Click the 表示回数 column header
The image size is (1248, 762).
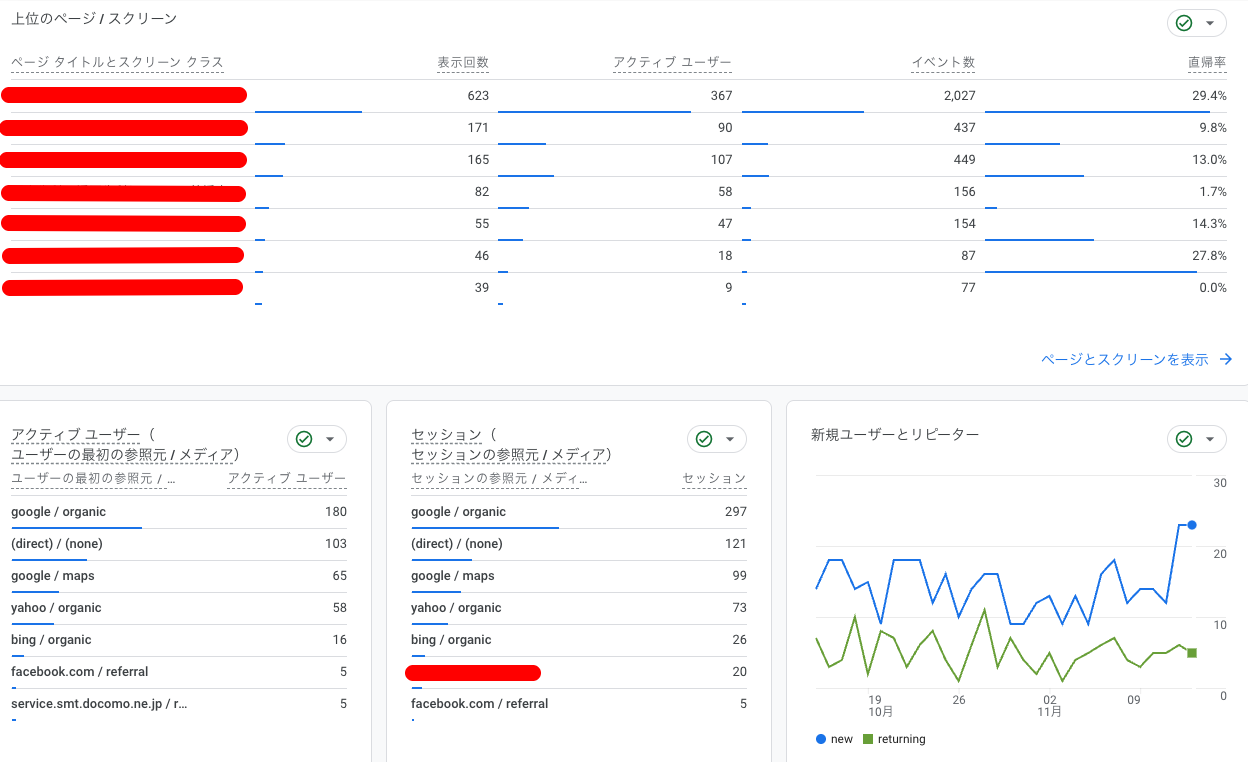tap(463, 62)
